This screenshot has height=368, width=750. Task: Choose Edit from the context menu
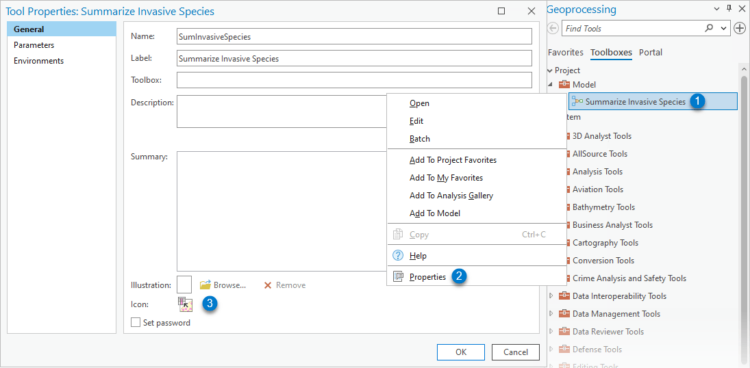[x=476, y=121]
